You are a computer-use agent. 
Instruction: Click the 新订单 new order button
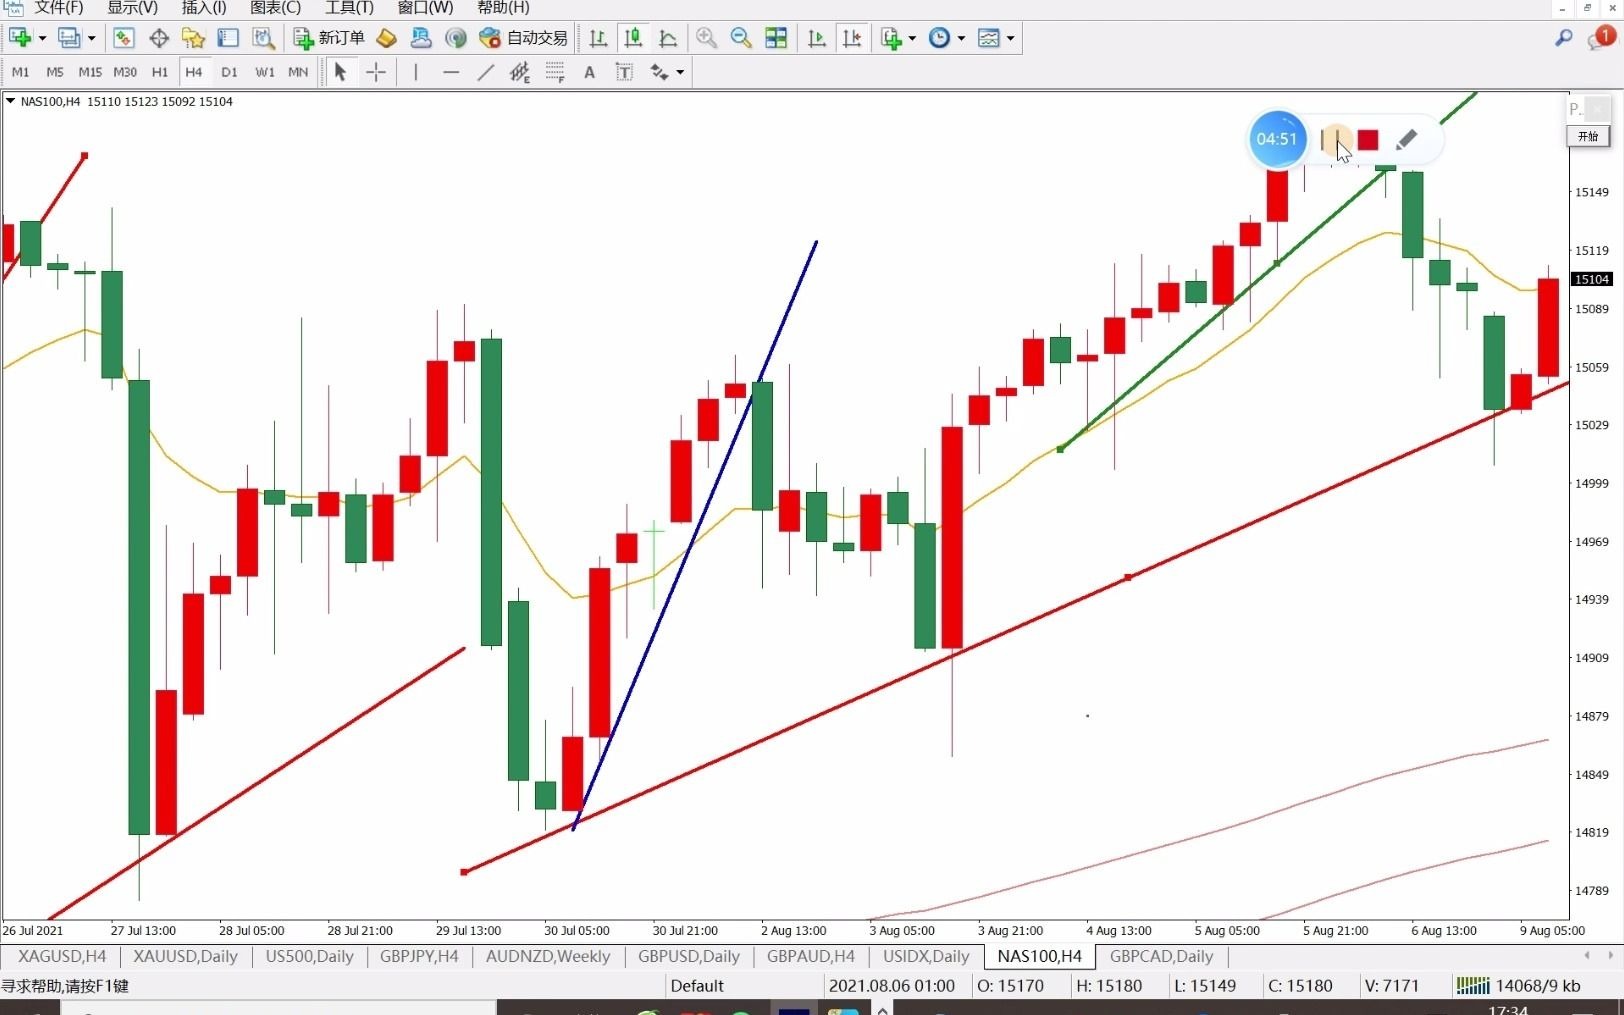[x=329, y=38]
